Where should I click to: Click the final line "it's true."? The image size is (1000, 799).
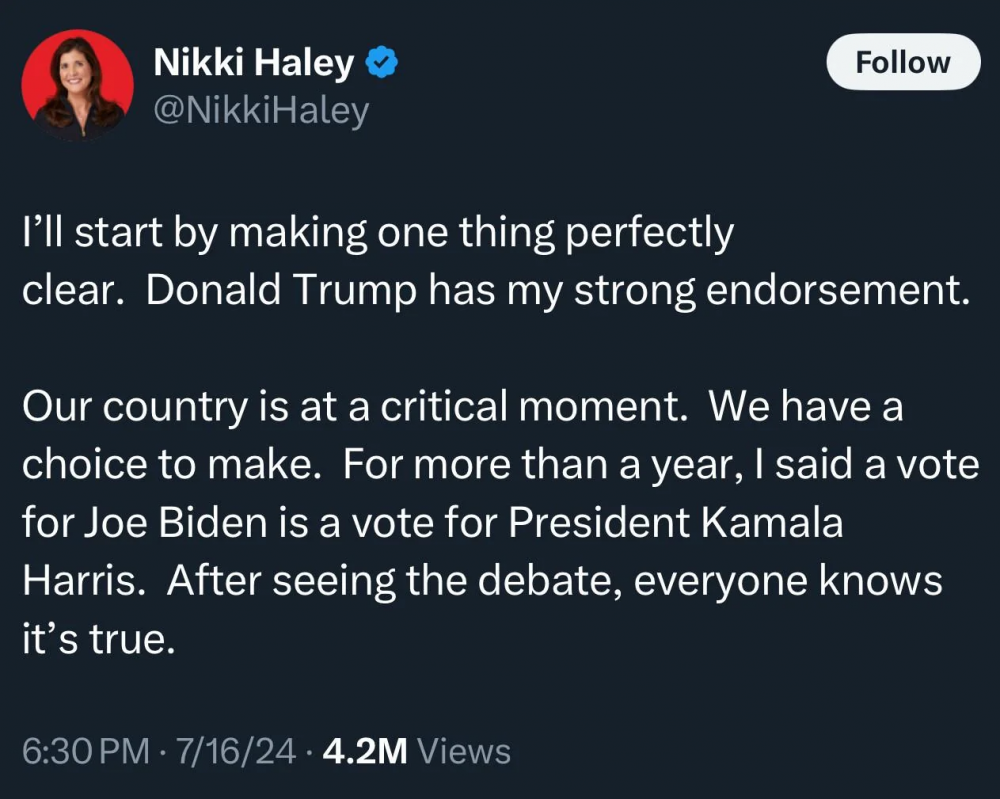point(98,639)
